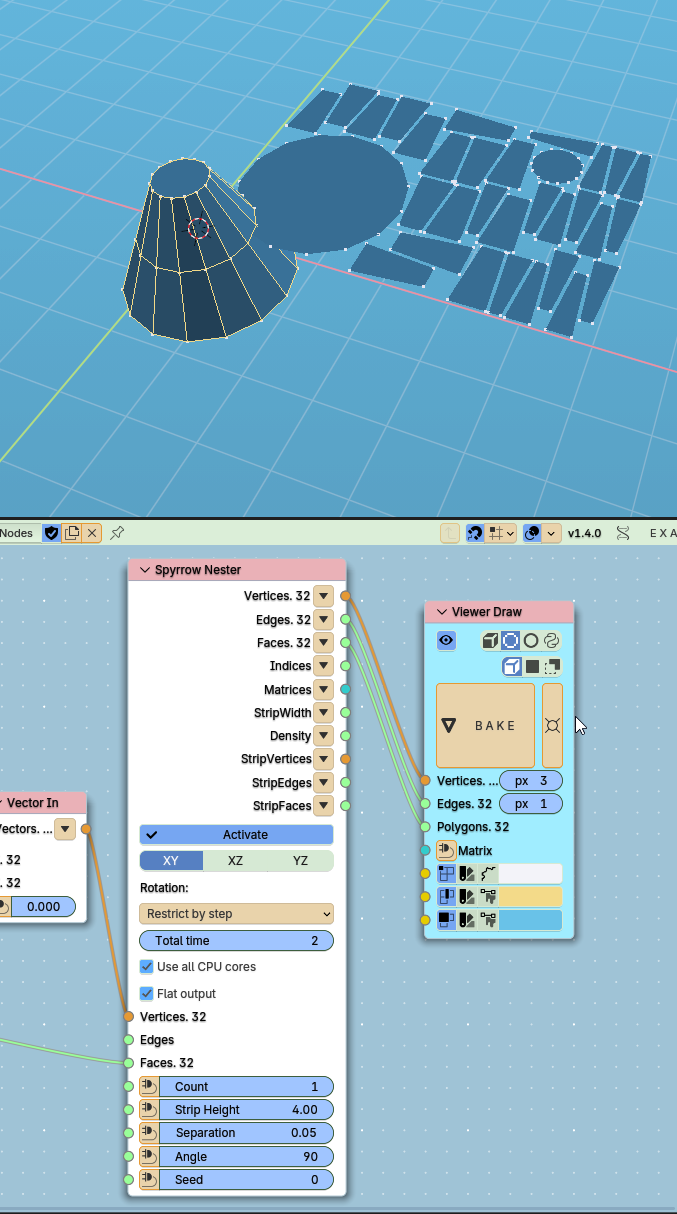The width and height of the screenshot is (677, 1214).
Task: Click the DNA Sverchok icon in header
Action: click(x=623, y=533)
